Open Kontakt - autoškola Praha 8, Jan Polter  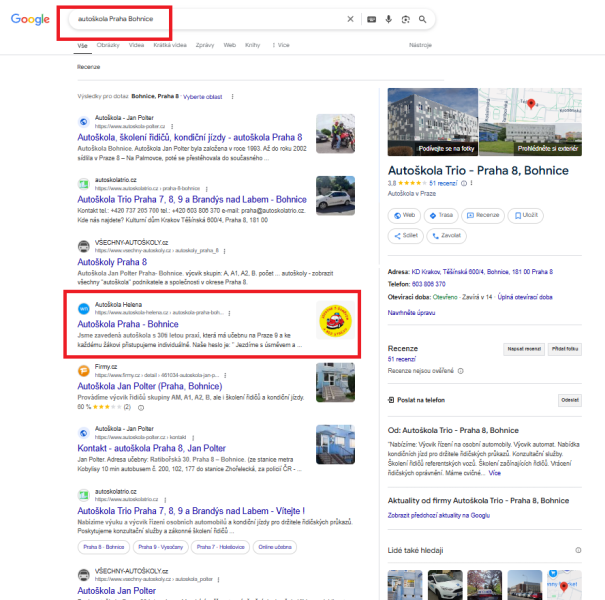pos(151,448)
